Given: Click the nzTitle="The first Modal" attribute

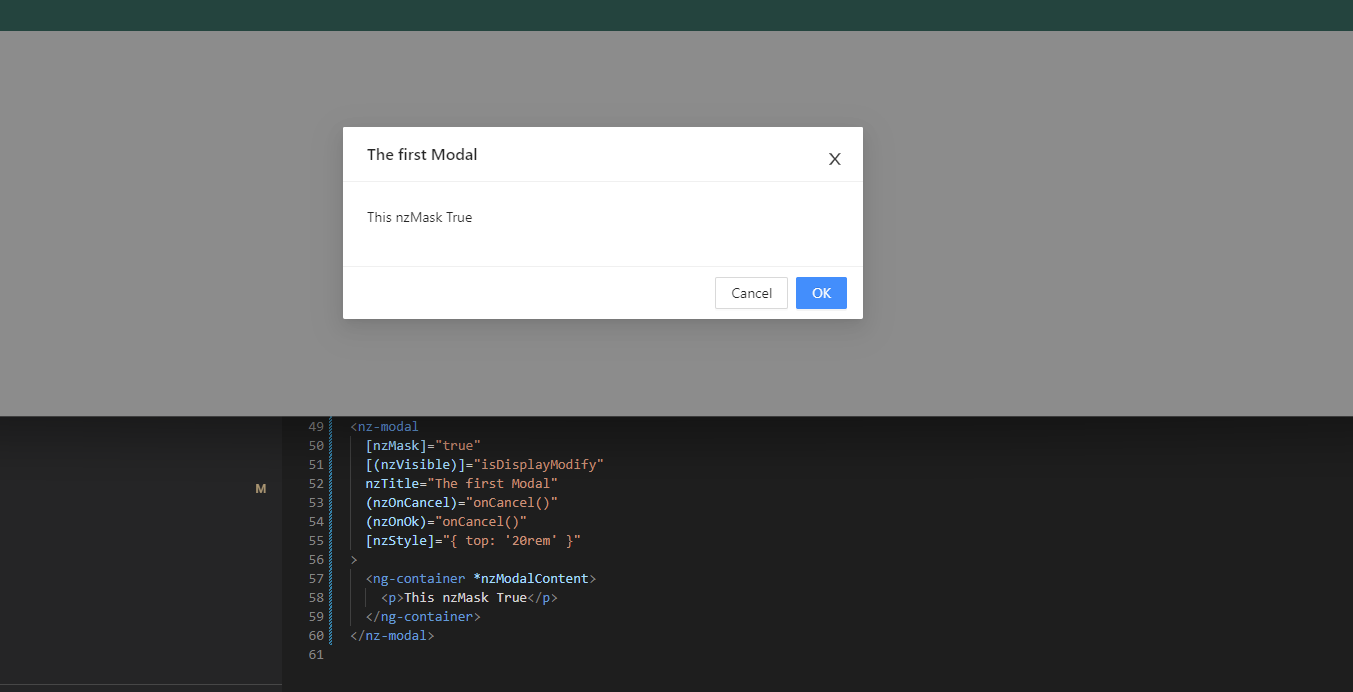Looking at the screenshot, I should point(462,483).
